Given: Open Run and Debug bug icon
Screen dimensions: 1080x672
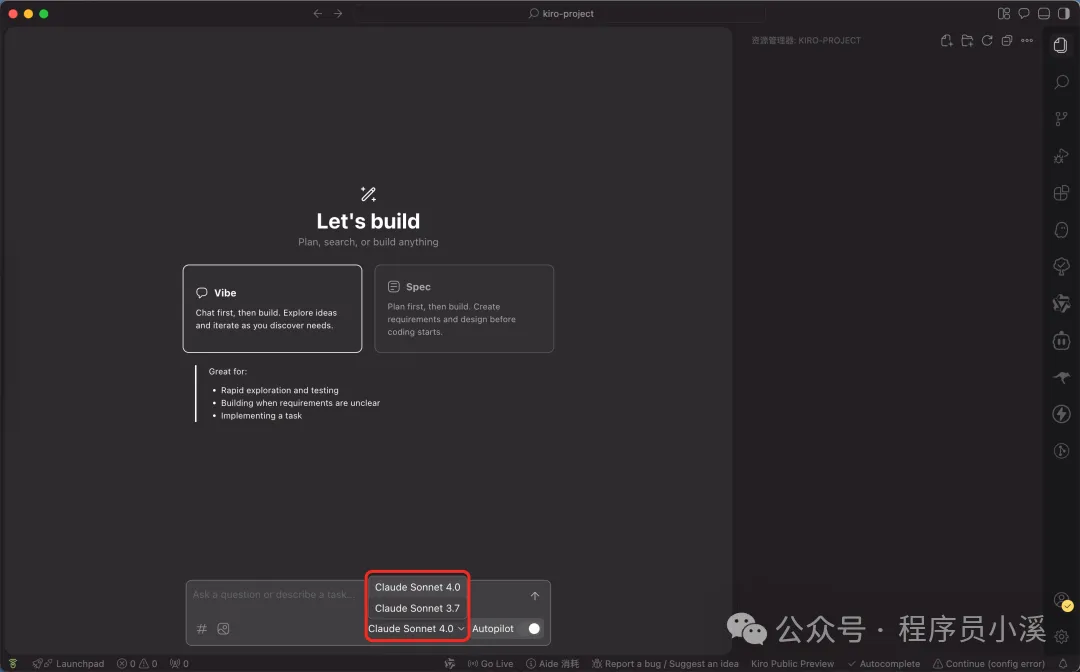Looking at the screenshot, I should point(1061,156).
